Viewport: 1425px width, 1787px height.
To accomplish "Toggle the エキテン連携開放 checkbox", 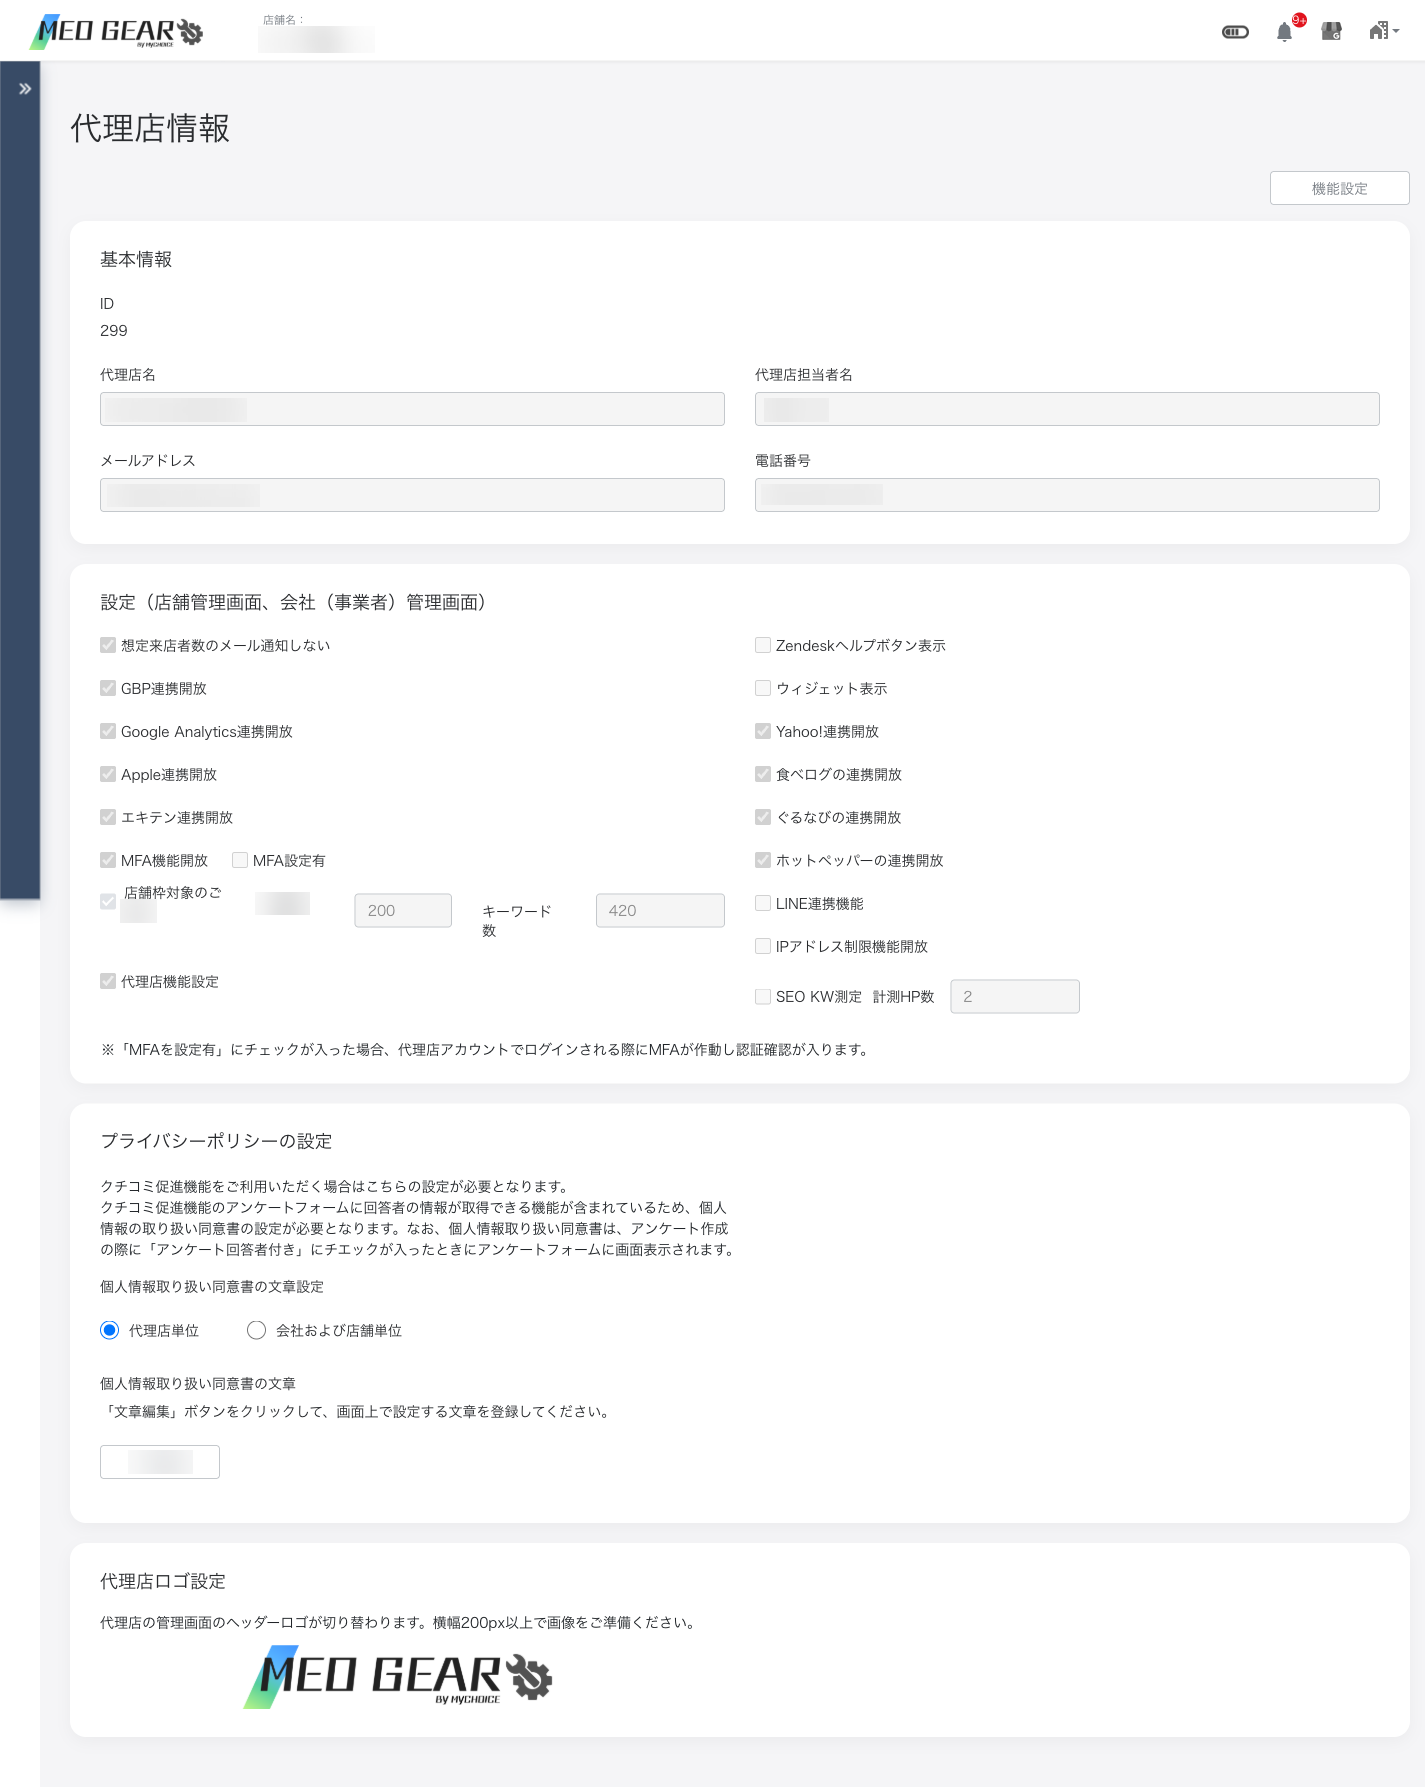I will [108, 817].
